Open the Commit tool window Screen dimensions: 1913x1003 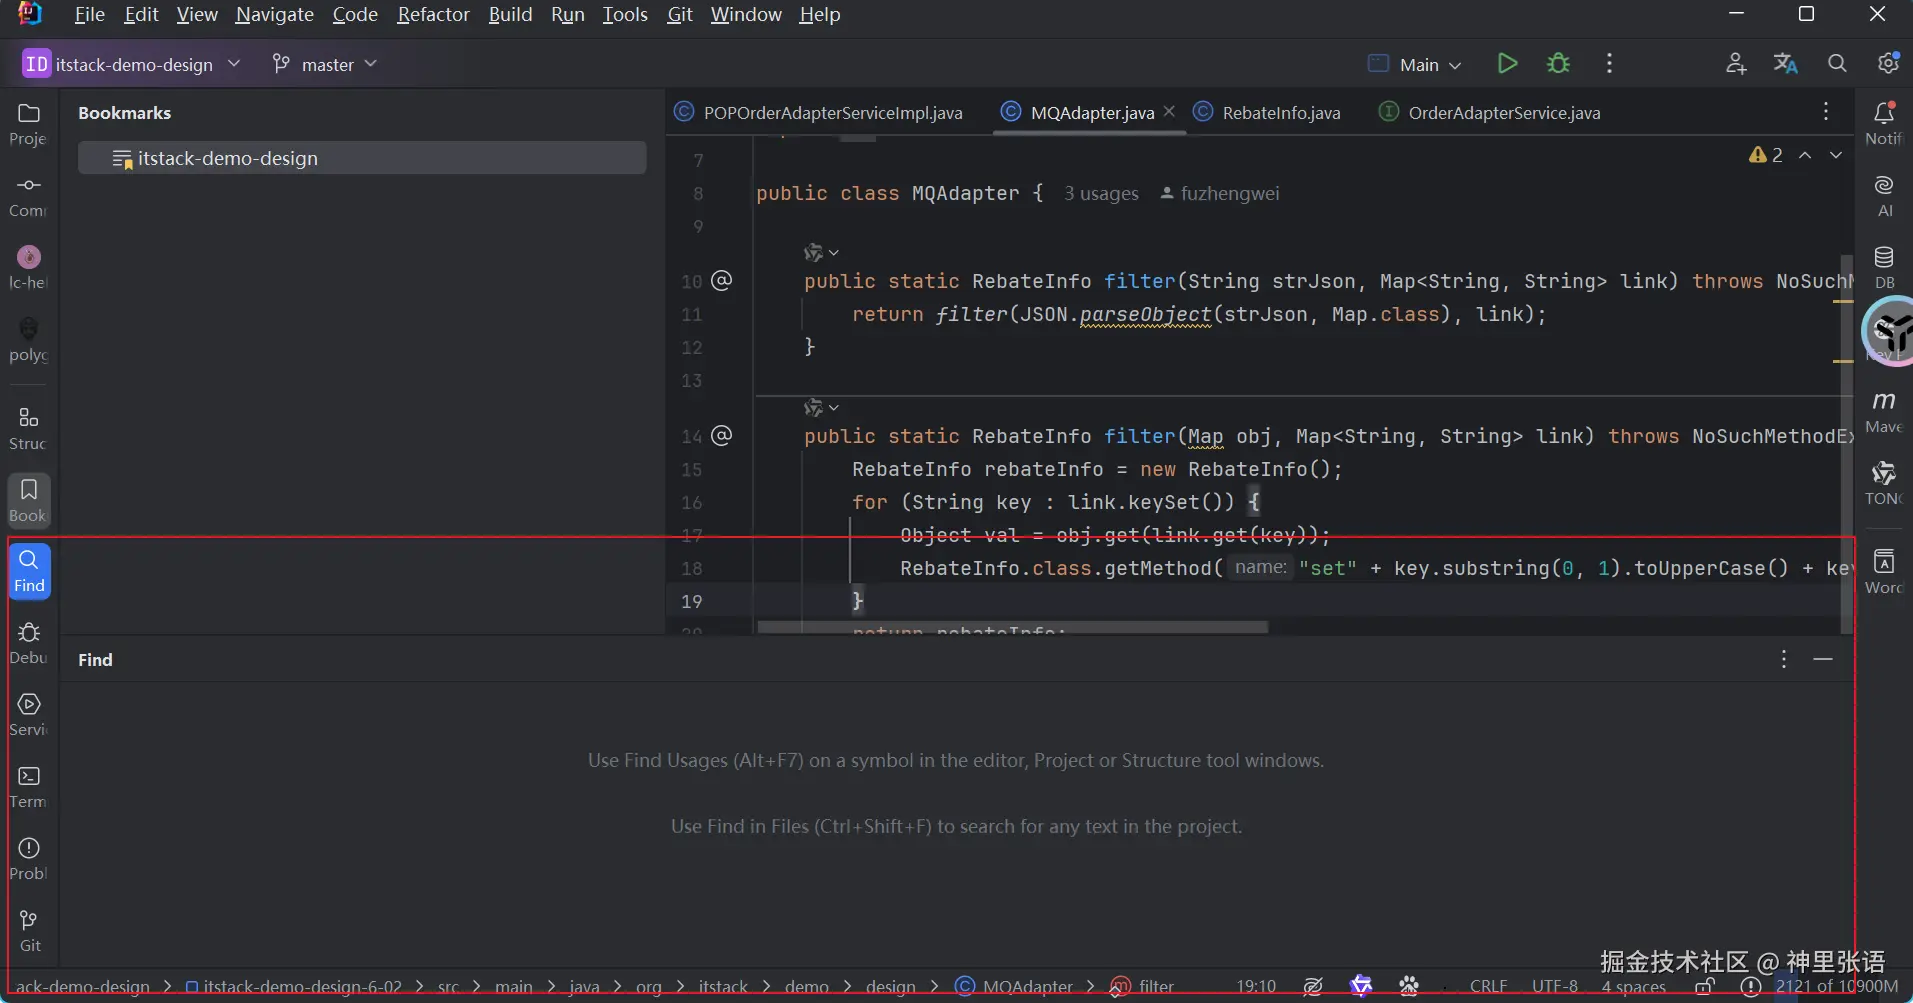(x=29, y=196)
